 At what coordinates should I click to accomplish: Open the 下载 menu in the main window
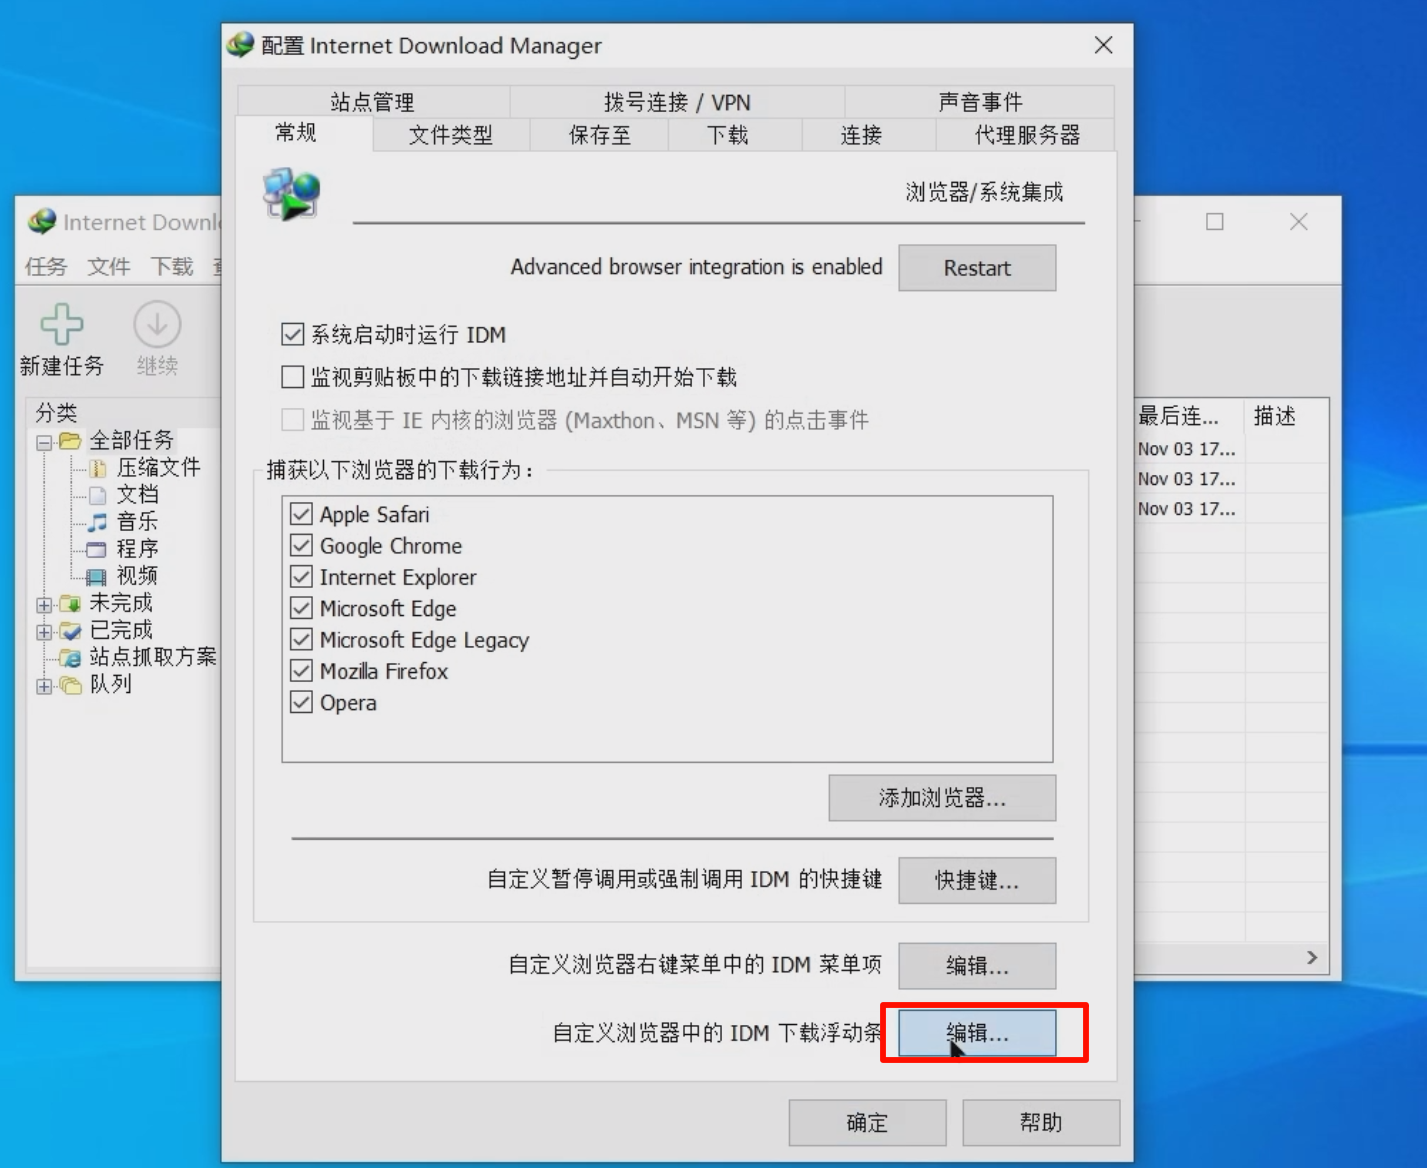click(172, 266)
